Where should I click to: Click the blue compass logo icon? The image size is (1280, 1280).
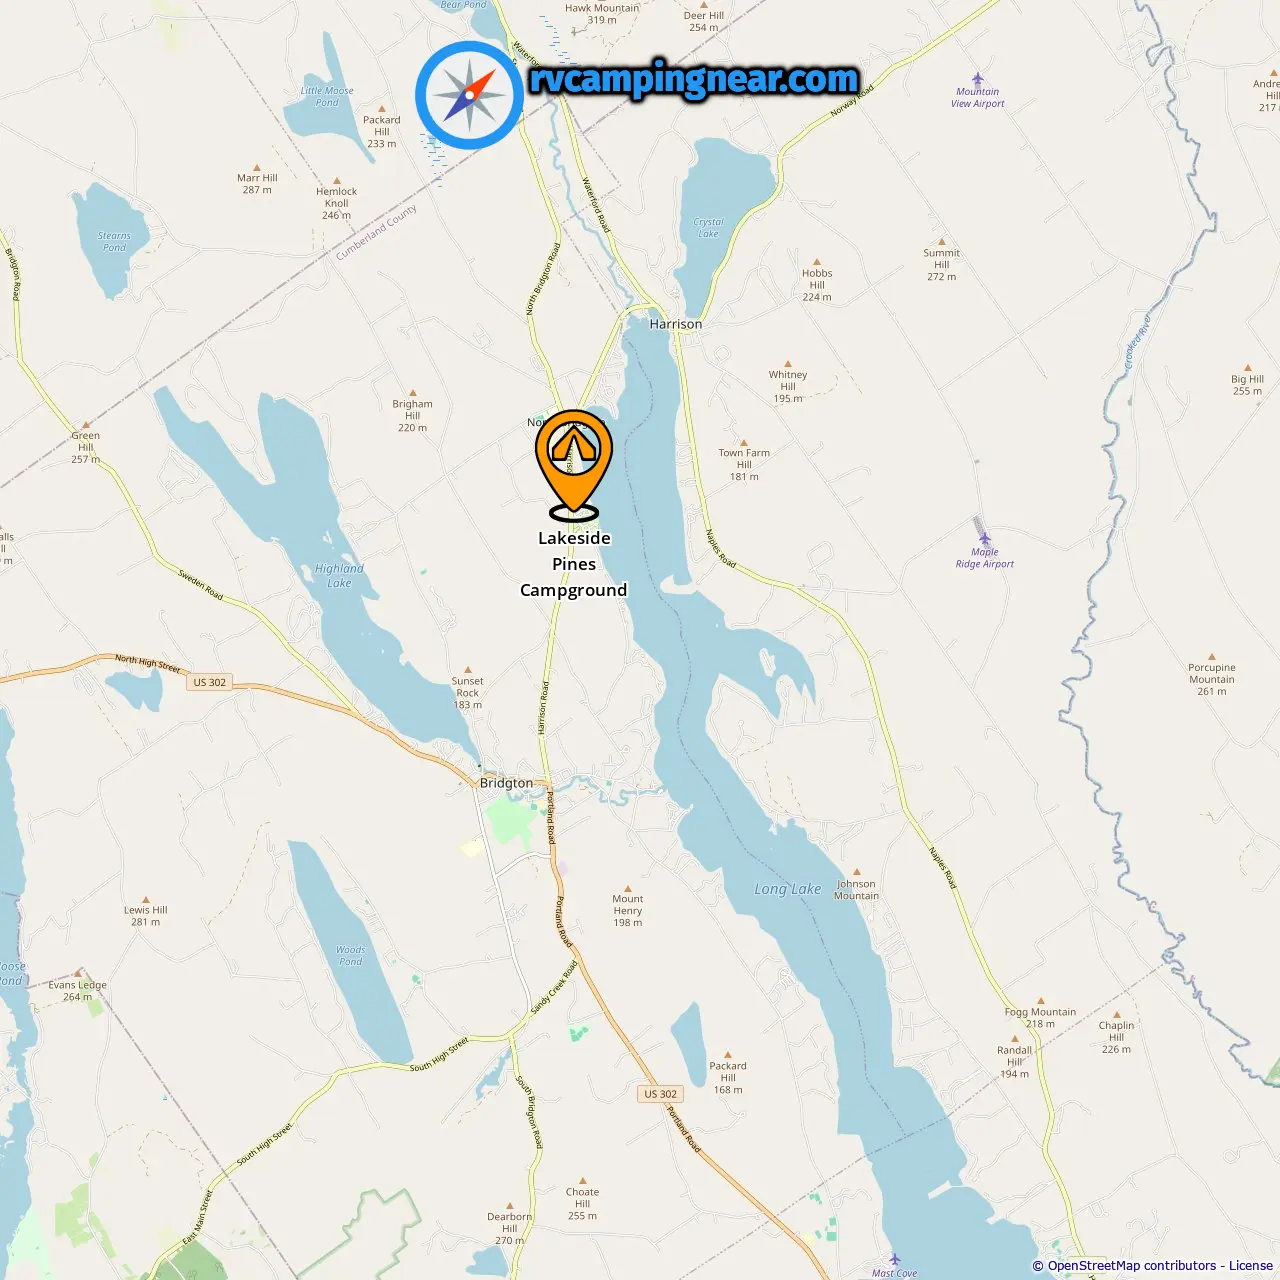pos(469,95)
